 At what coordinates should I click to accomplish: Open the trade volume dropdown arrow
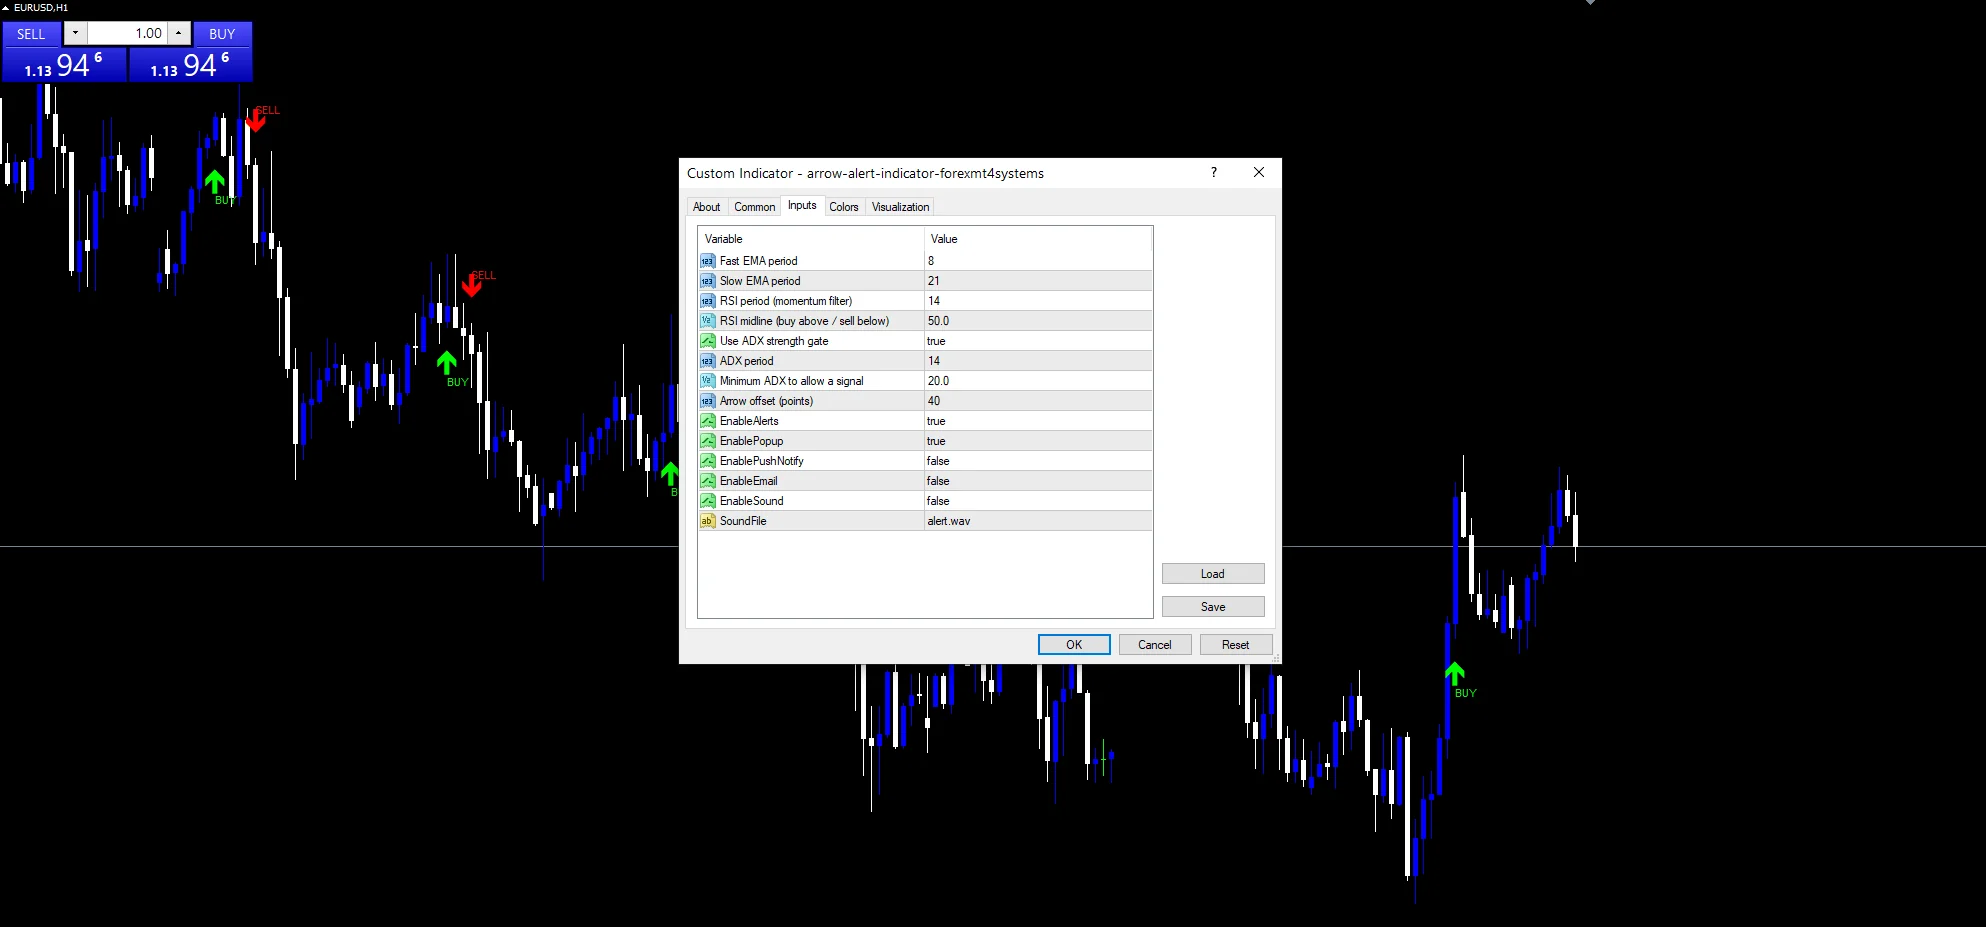(75, 33)
